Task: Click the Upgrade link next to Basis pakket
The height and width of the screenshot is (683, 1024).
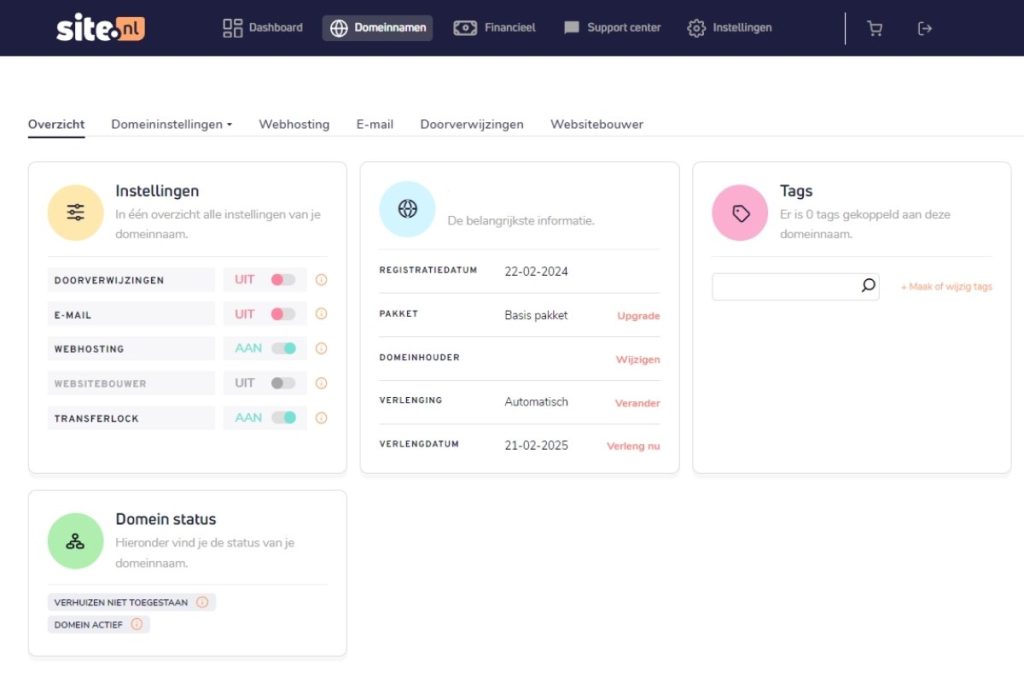Action: [x=638, y=315]
